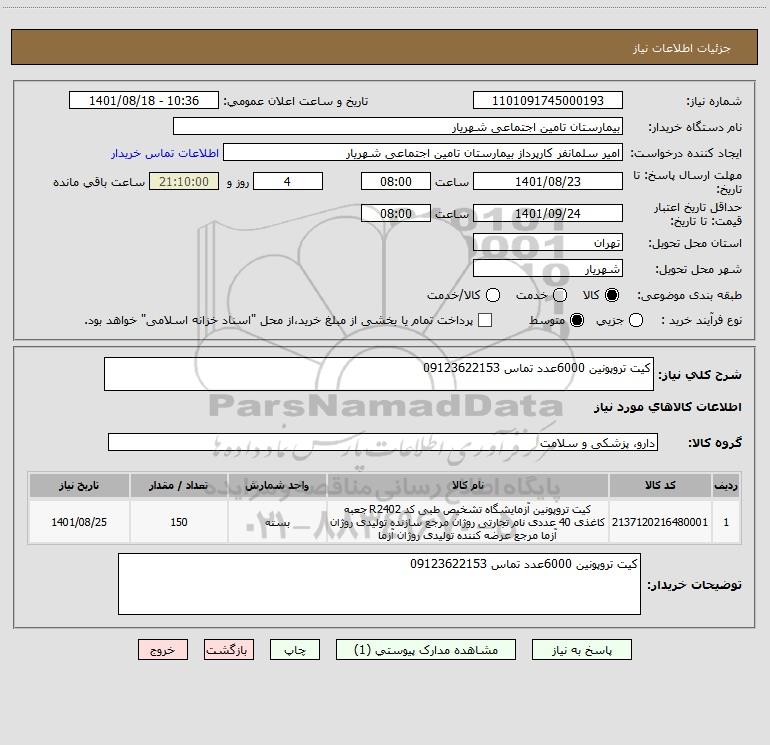Click the response deadline hour 08:00 field
The width and height of the screenshot is (770, 745).
click(396, 181)
